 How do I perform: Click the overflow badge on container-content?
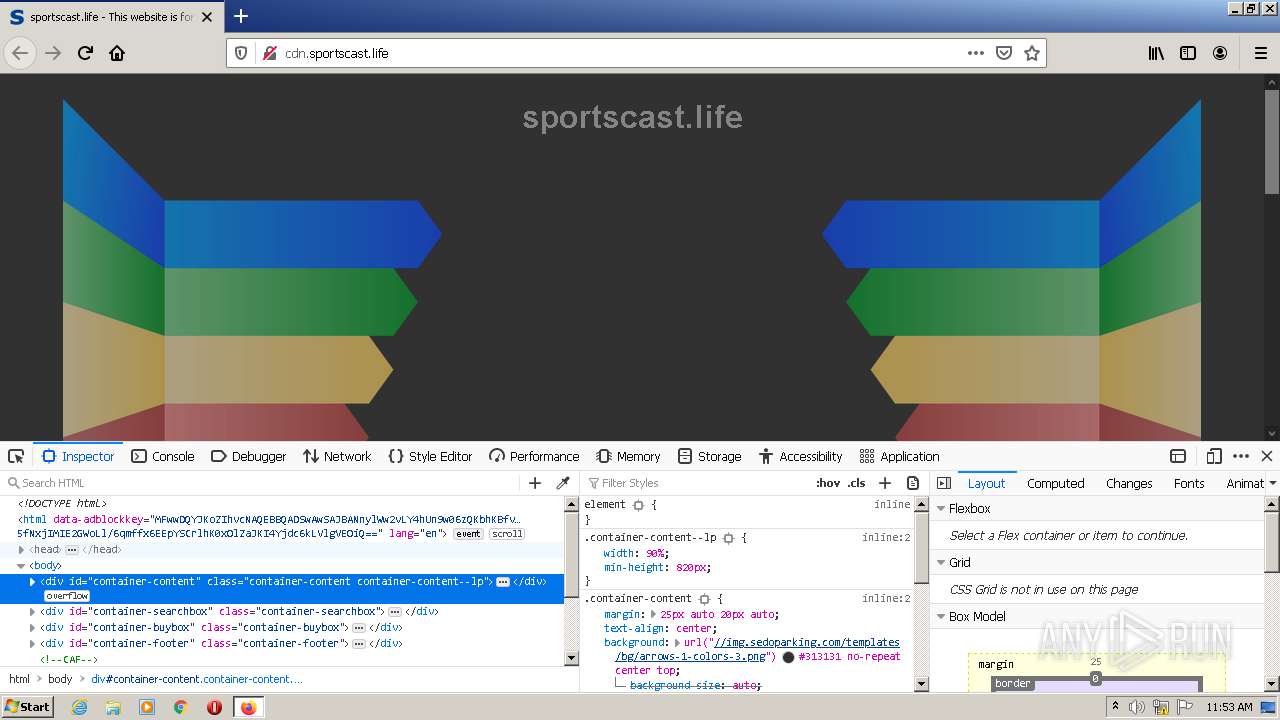pyautogui.click(x=67, y=596)
